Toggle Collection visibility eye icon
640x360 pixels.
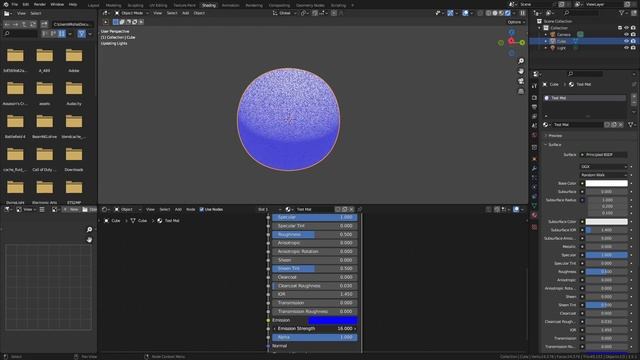click(x=626, y=28)
